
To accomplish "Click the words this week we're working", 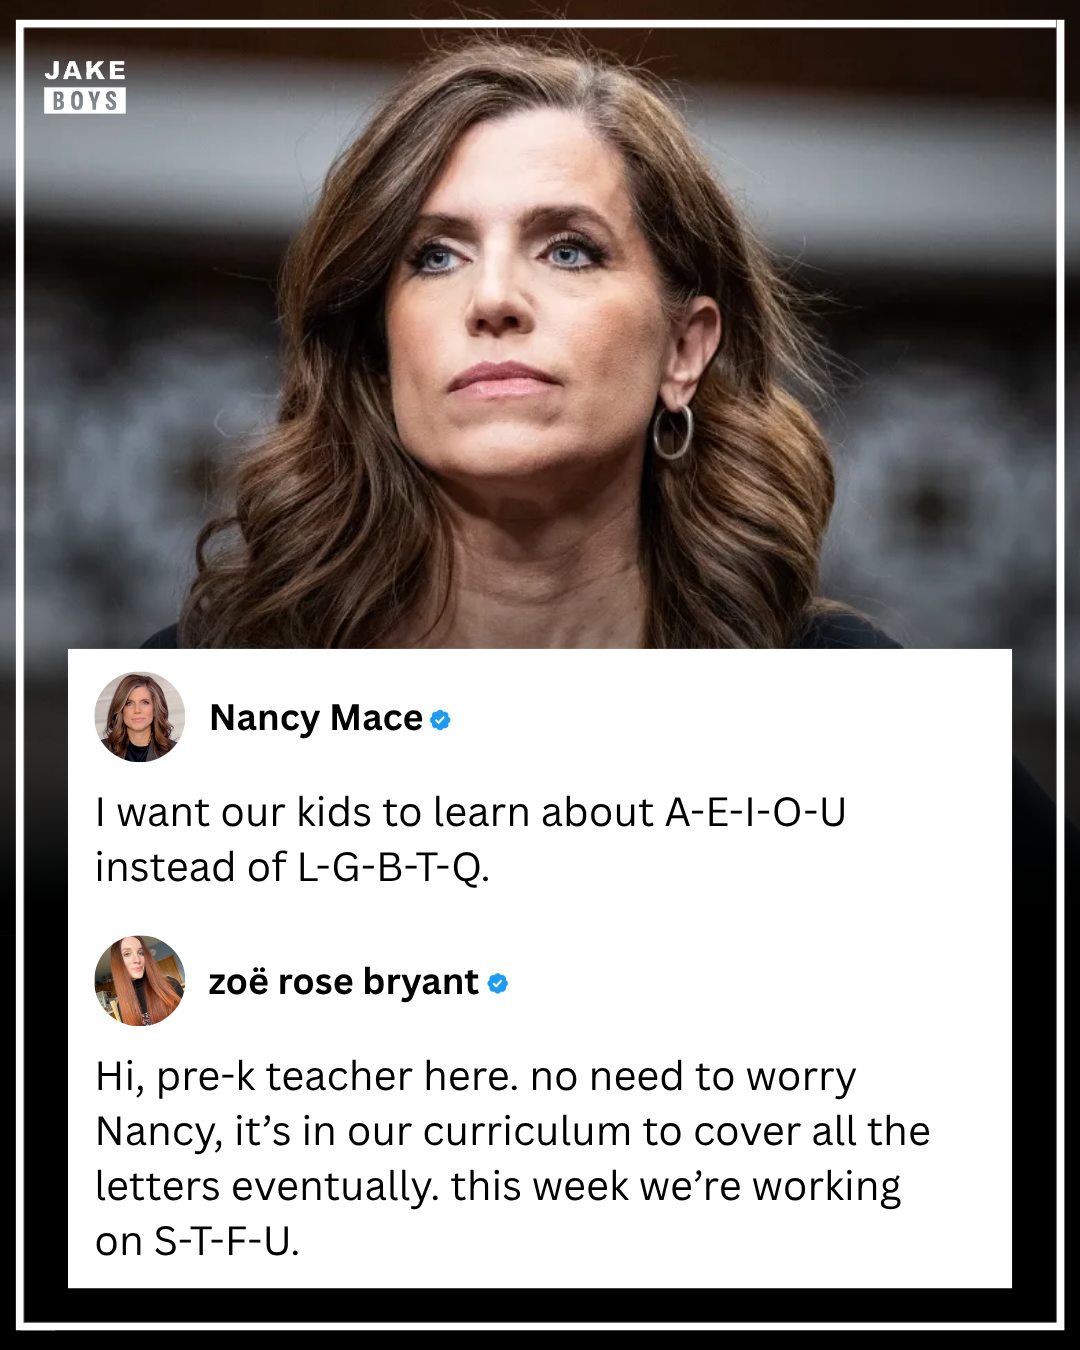I will (676, 1187).
